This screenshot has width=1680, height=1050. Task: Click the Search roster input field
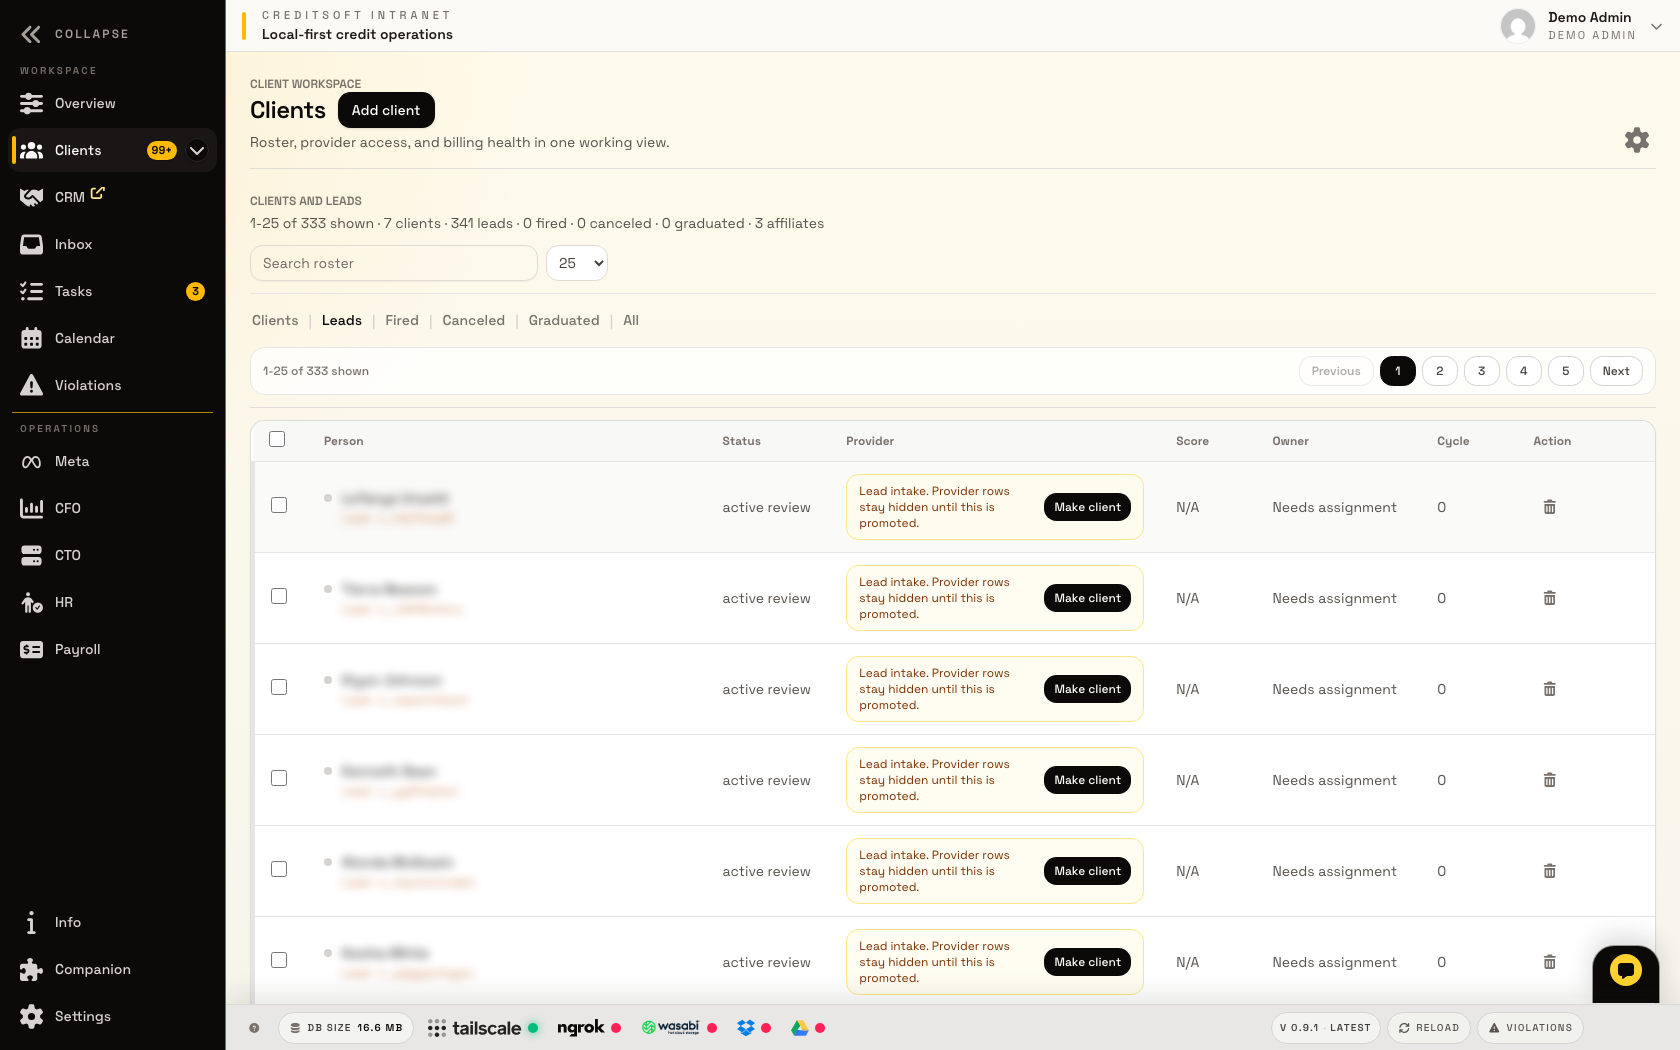(394, 263)
